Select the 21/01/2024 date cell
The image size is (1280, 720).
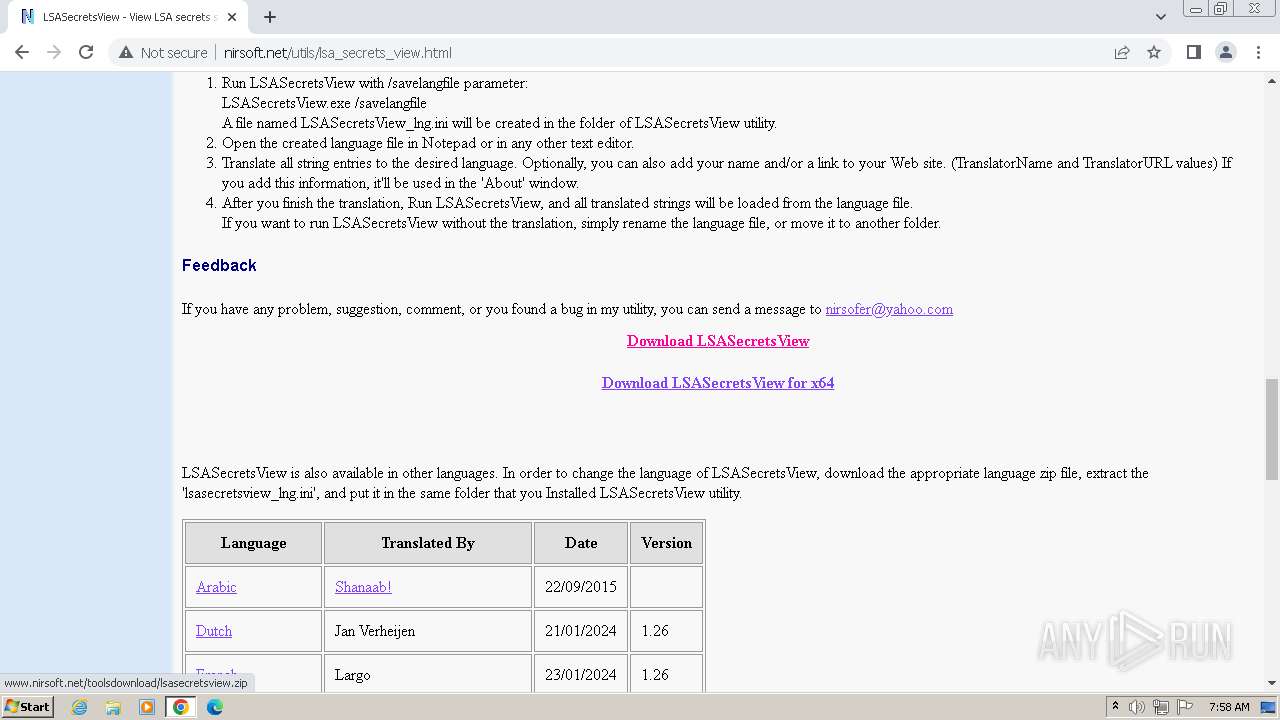point(581,631)
